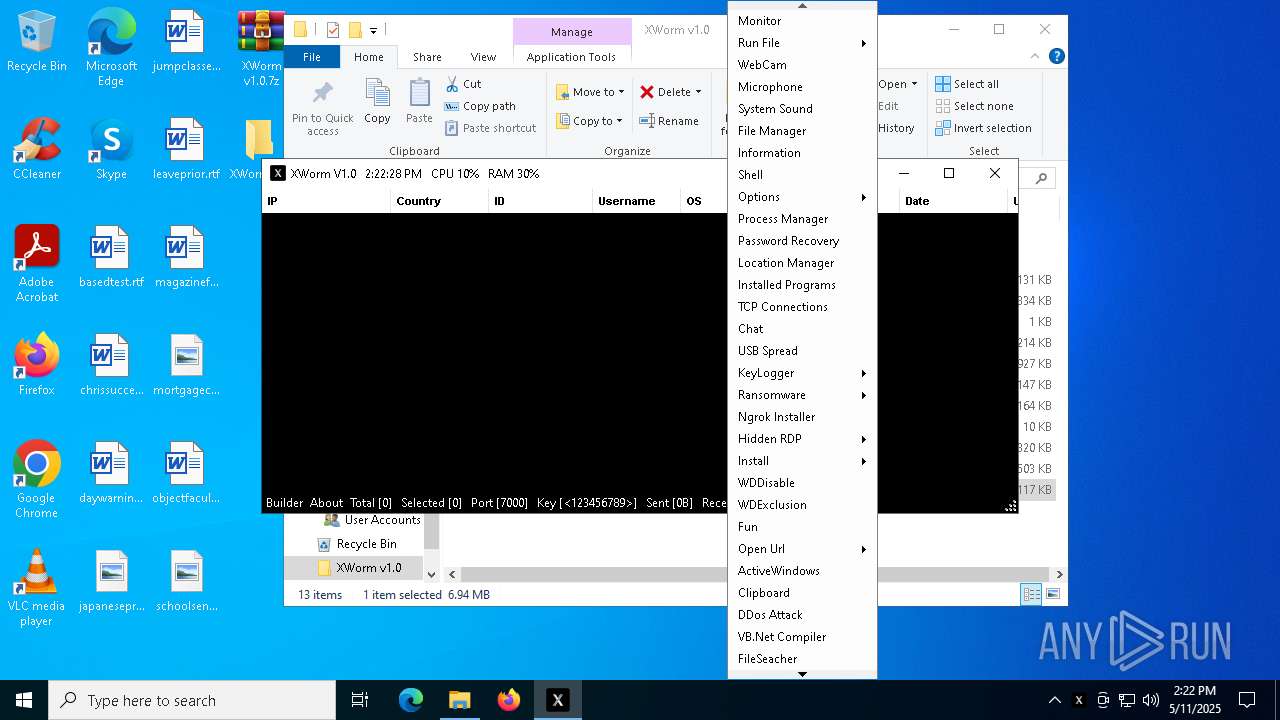This screenshot has width=1280, height=720.
Task: Select Shell in the context menu
Action: 802,175
